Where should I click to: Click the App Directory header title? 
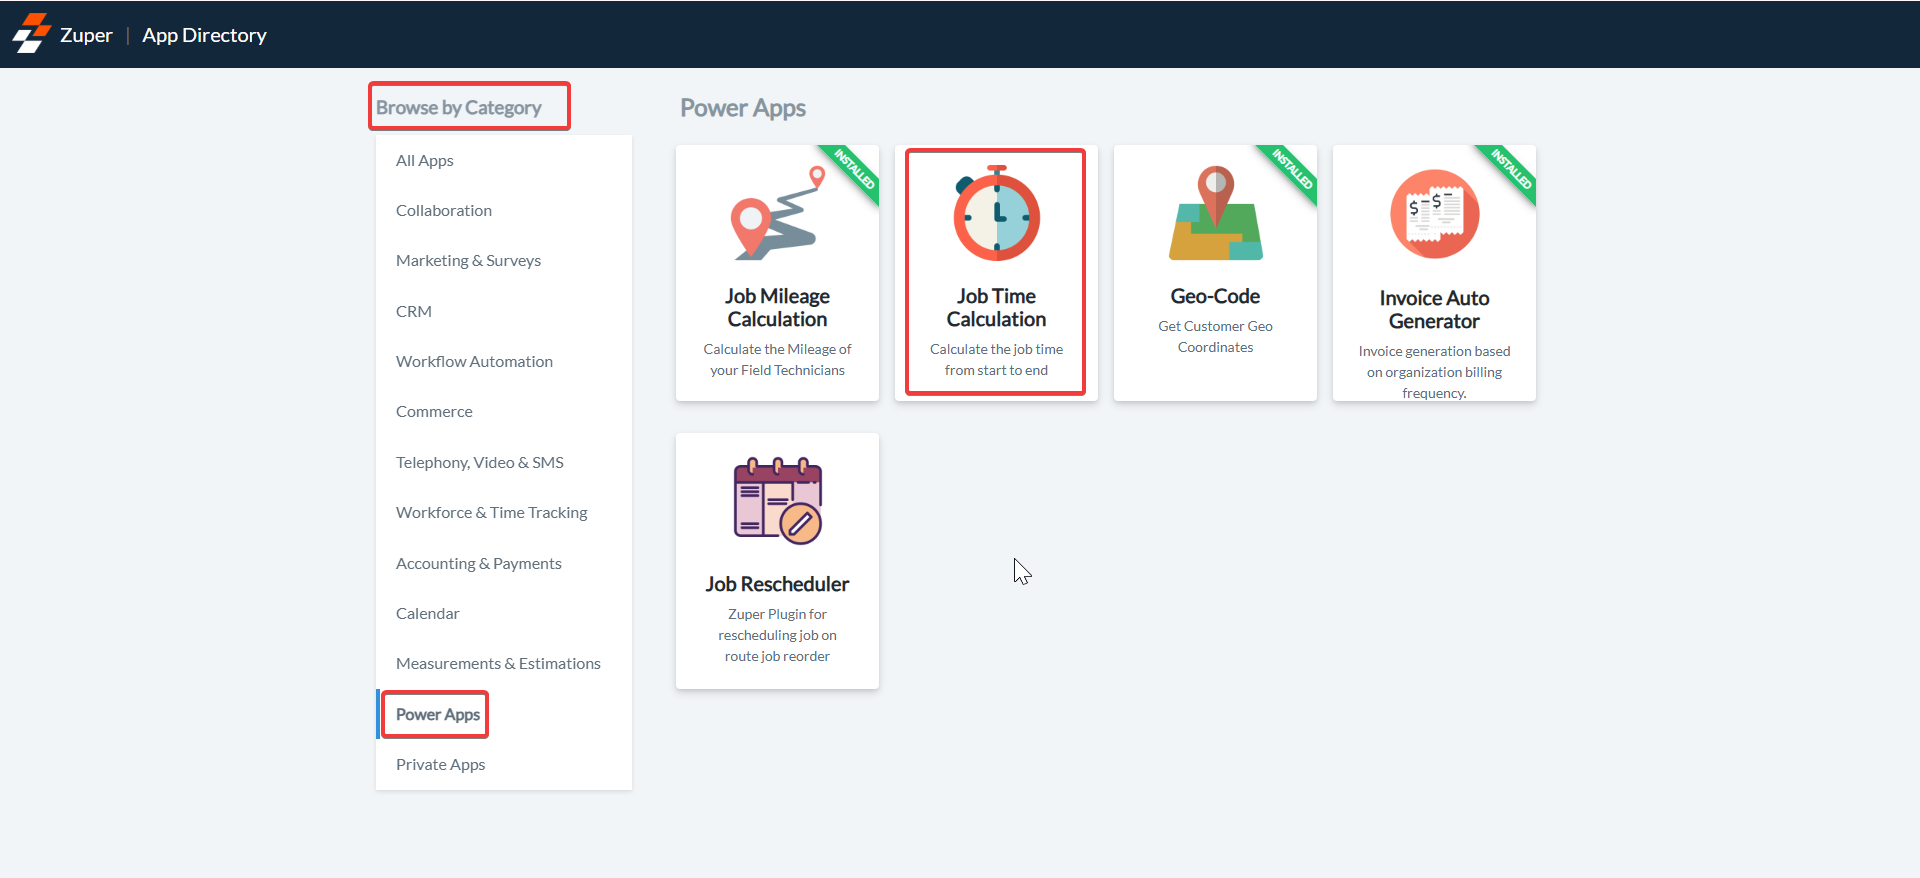pos(204,35)
